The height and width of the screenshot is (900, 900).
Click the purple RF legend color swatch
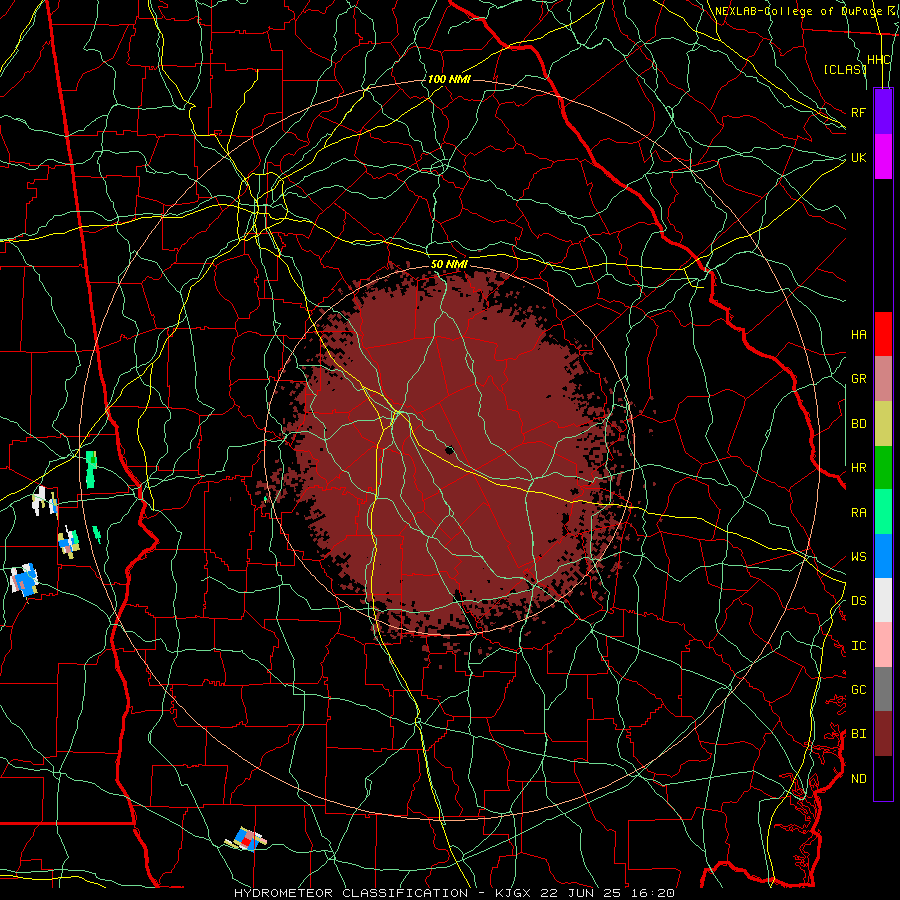[x=883, y=112]
